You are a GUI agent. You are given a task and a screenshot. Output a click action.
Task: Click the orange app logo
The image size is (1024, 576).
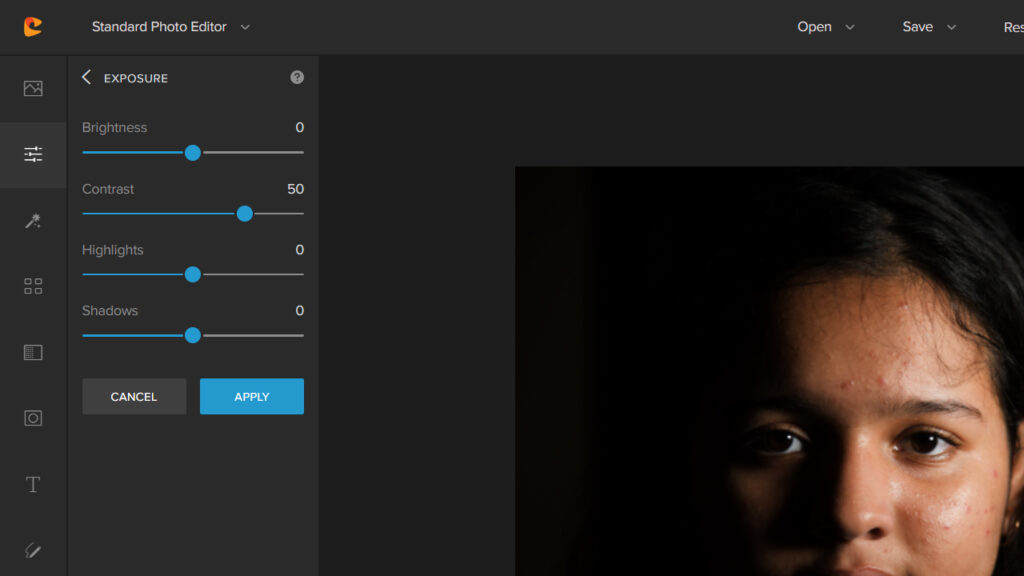[33, 27]
